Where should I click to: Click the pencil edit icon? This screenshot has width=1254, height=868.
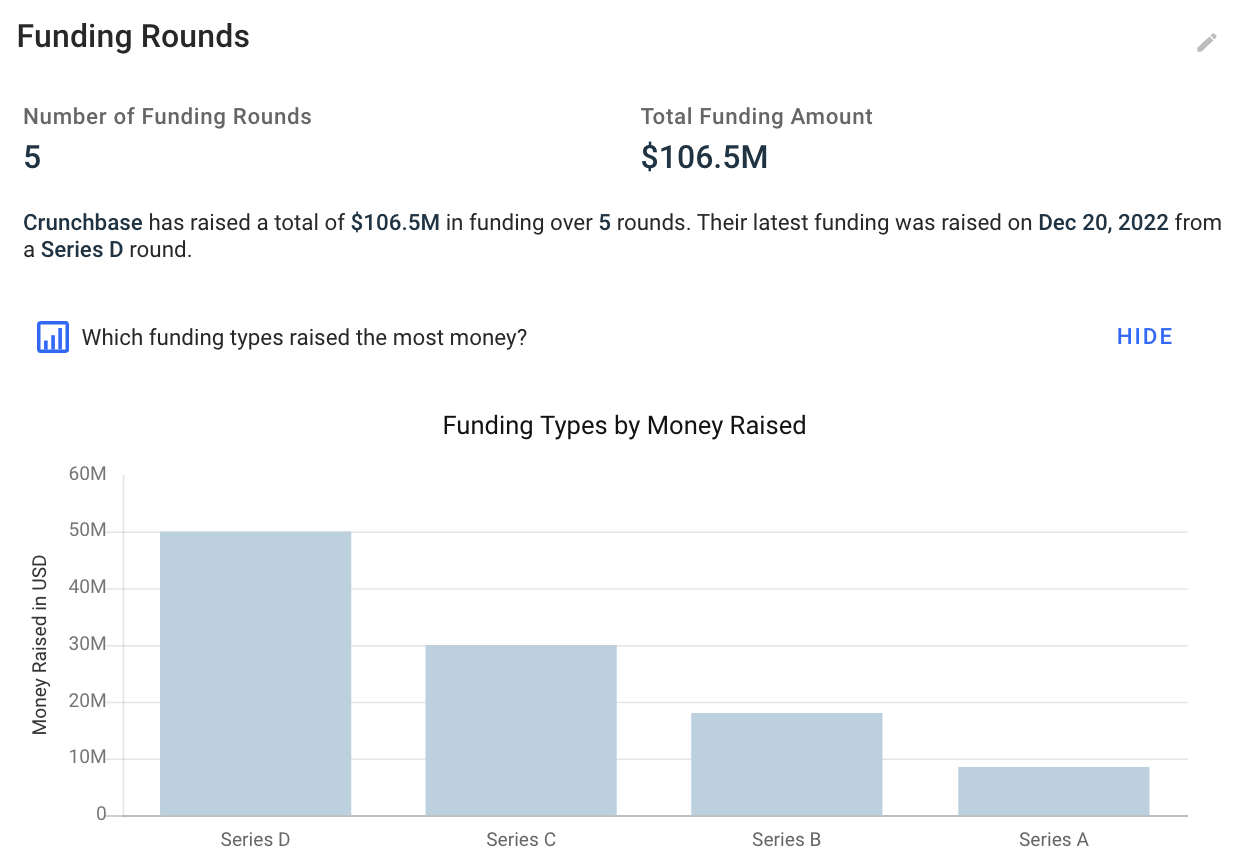click(x=1207, y=43)
